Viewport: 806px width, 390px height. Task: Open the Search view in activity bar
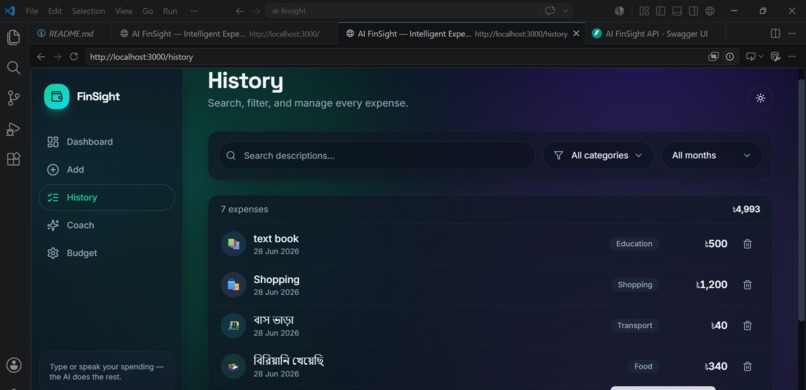tap(13, 68)
